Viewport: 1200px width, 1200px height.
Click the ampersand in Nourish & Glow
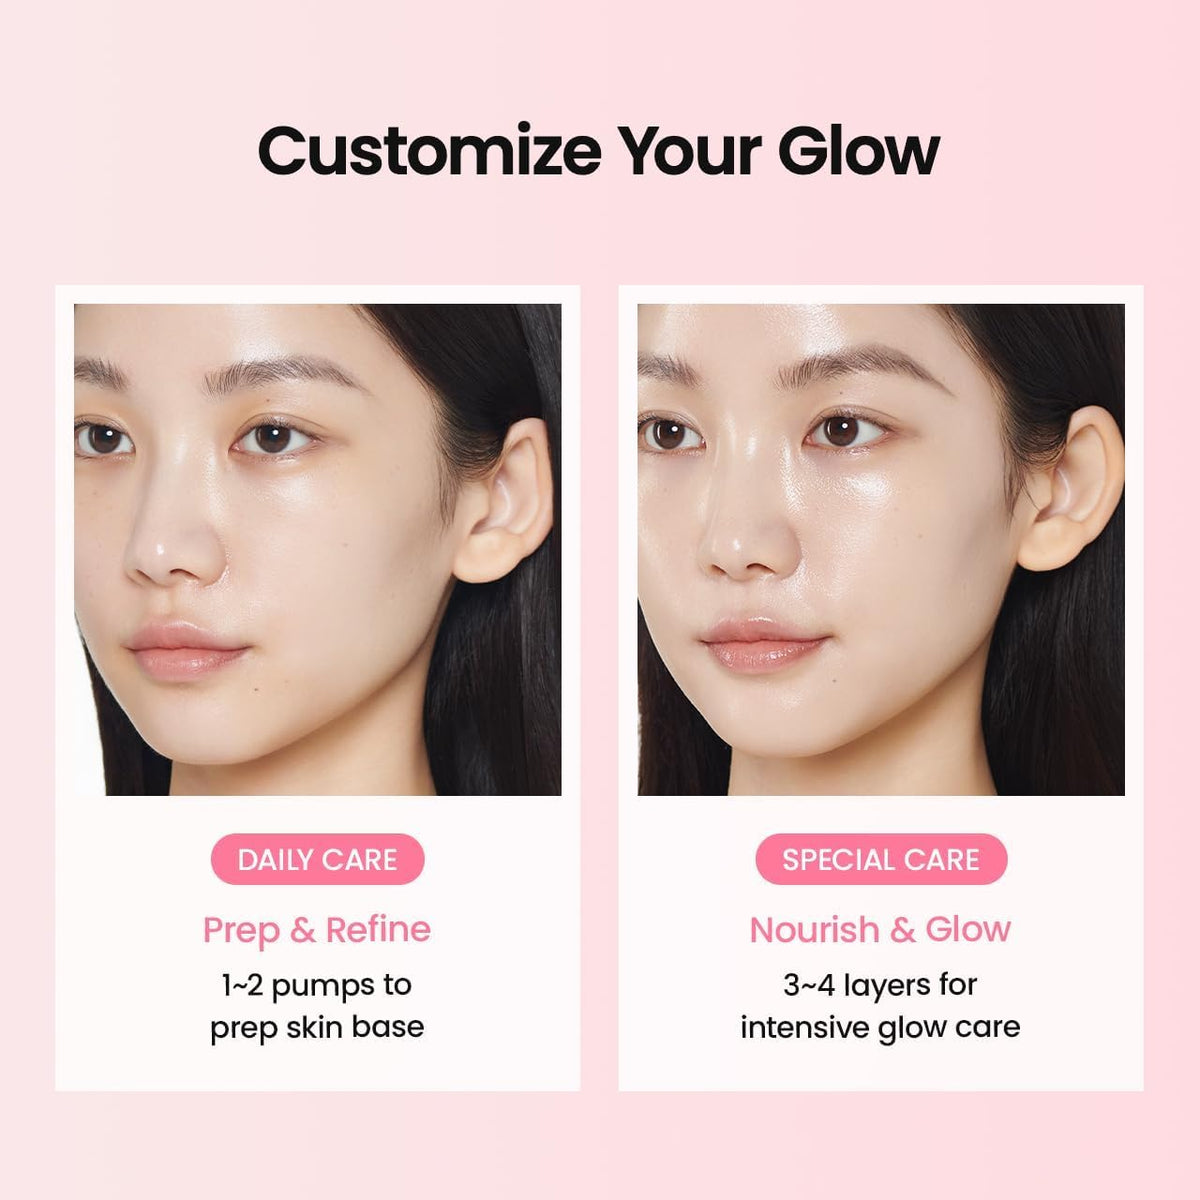click(x=903, y=931)
